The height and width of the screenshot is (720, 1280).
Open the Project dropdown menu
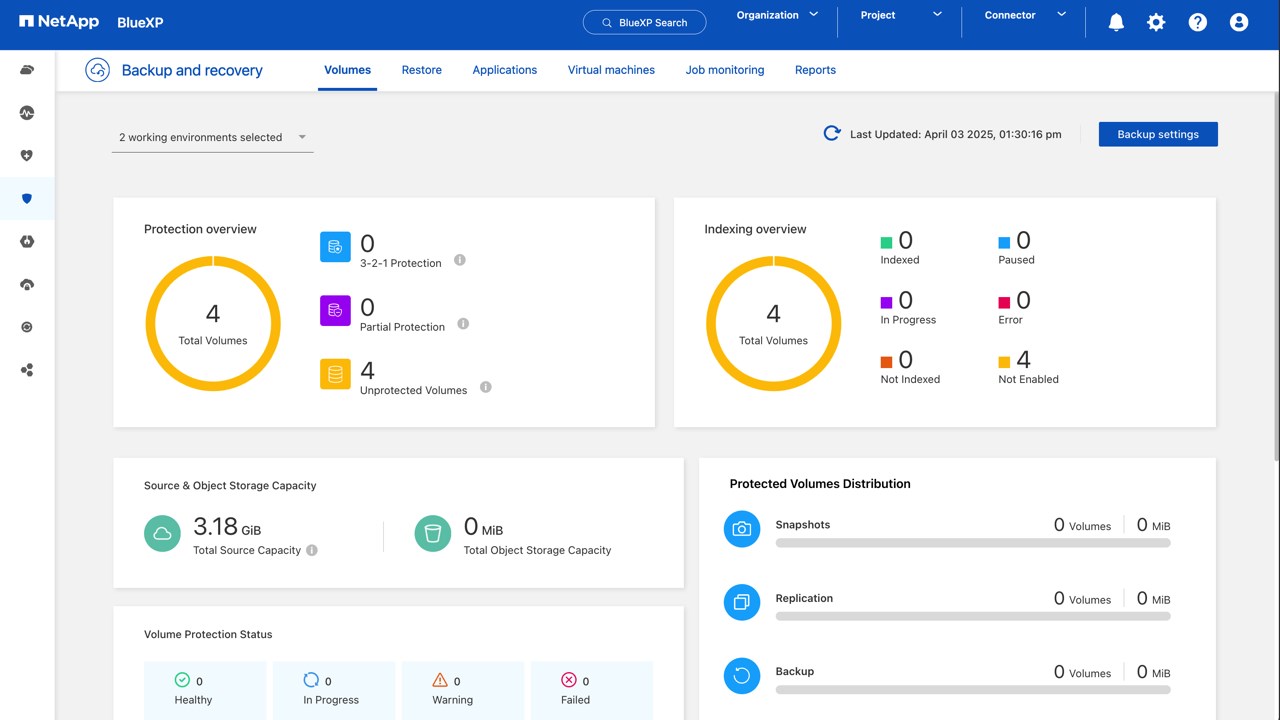pyautogui.click(x=901, y=16)
